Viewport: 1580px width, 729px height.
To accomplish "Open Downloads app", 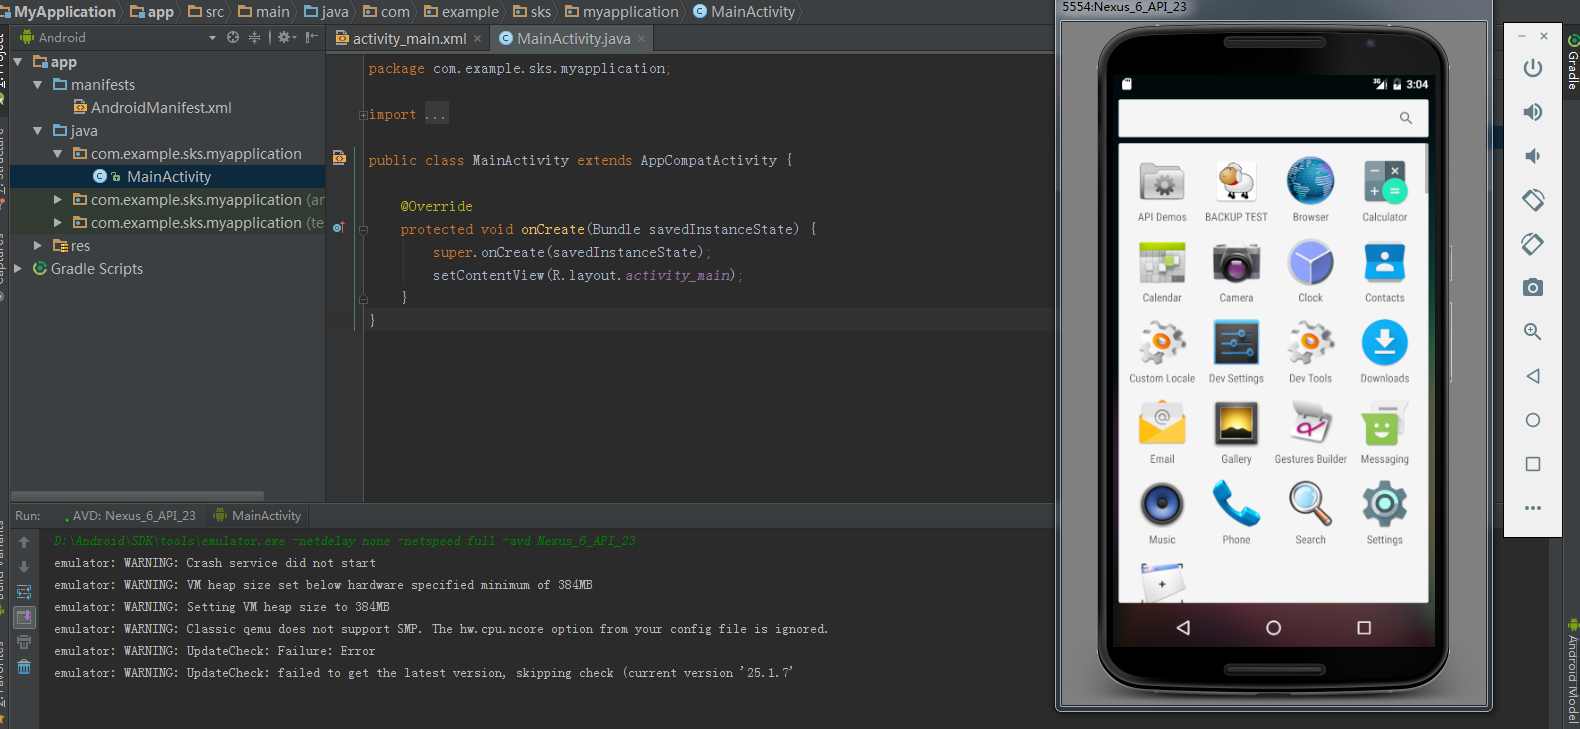I will click(x=1385, y=352).
